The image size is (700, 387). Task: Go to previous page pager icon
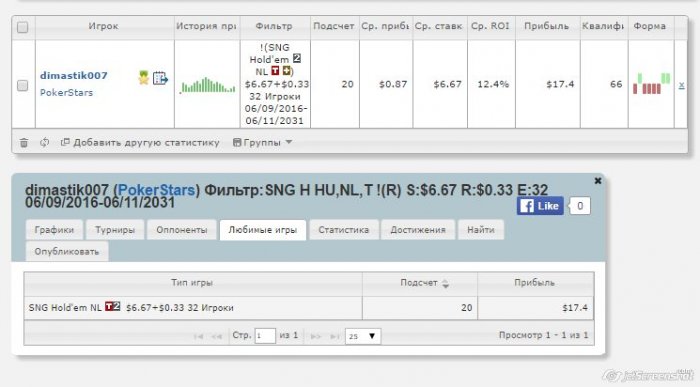tap(217, 336)
